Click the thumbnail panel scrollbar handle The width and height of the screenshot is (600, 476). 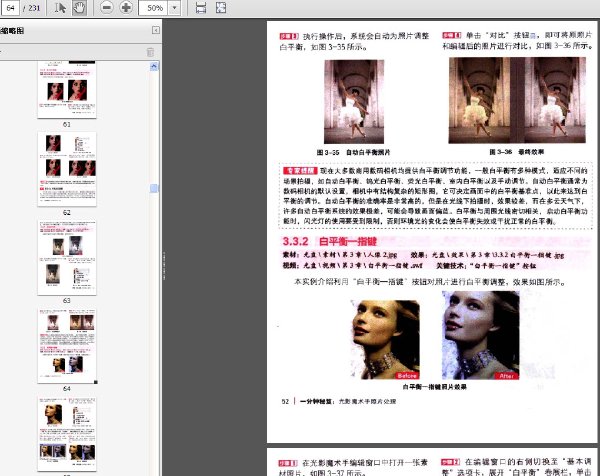coord(154,188)
